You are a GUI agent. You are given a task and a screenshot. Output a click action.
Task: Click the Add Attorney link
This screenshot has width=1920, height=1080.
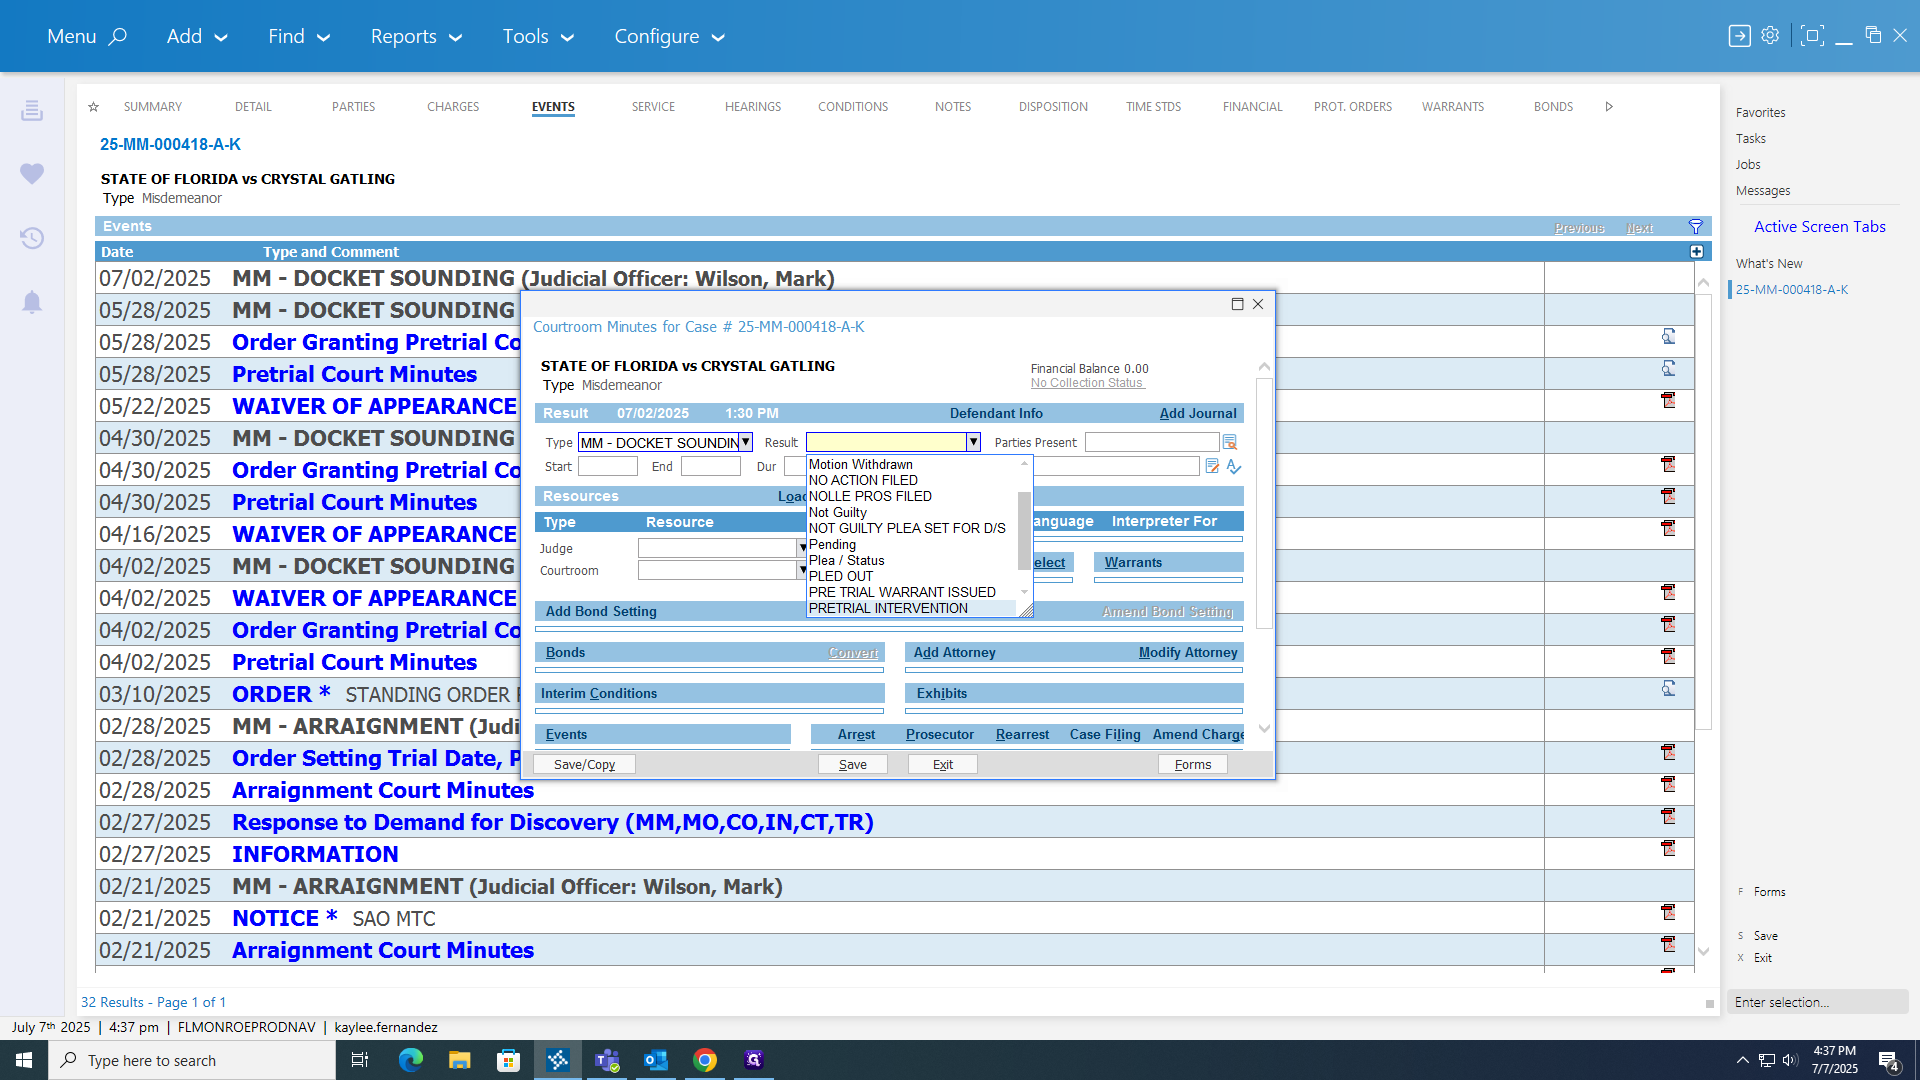955,652
